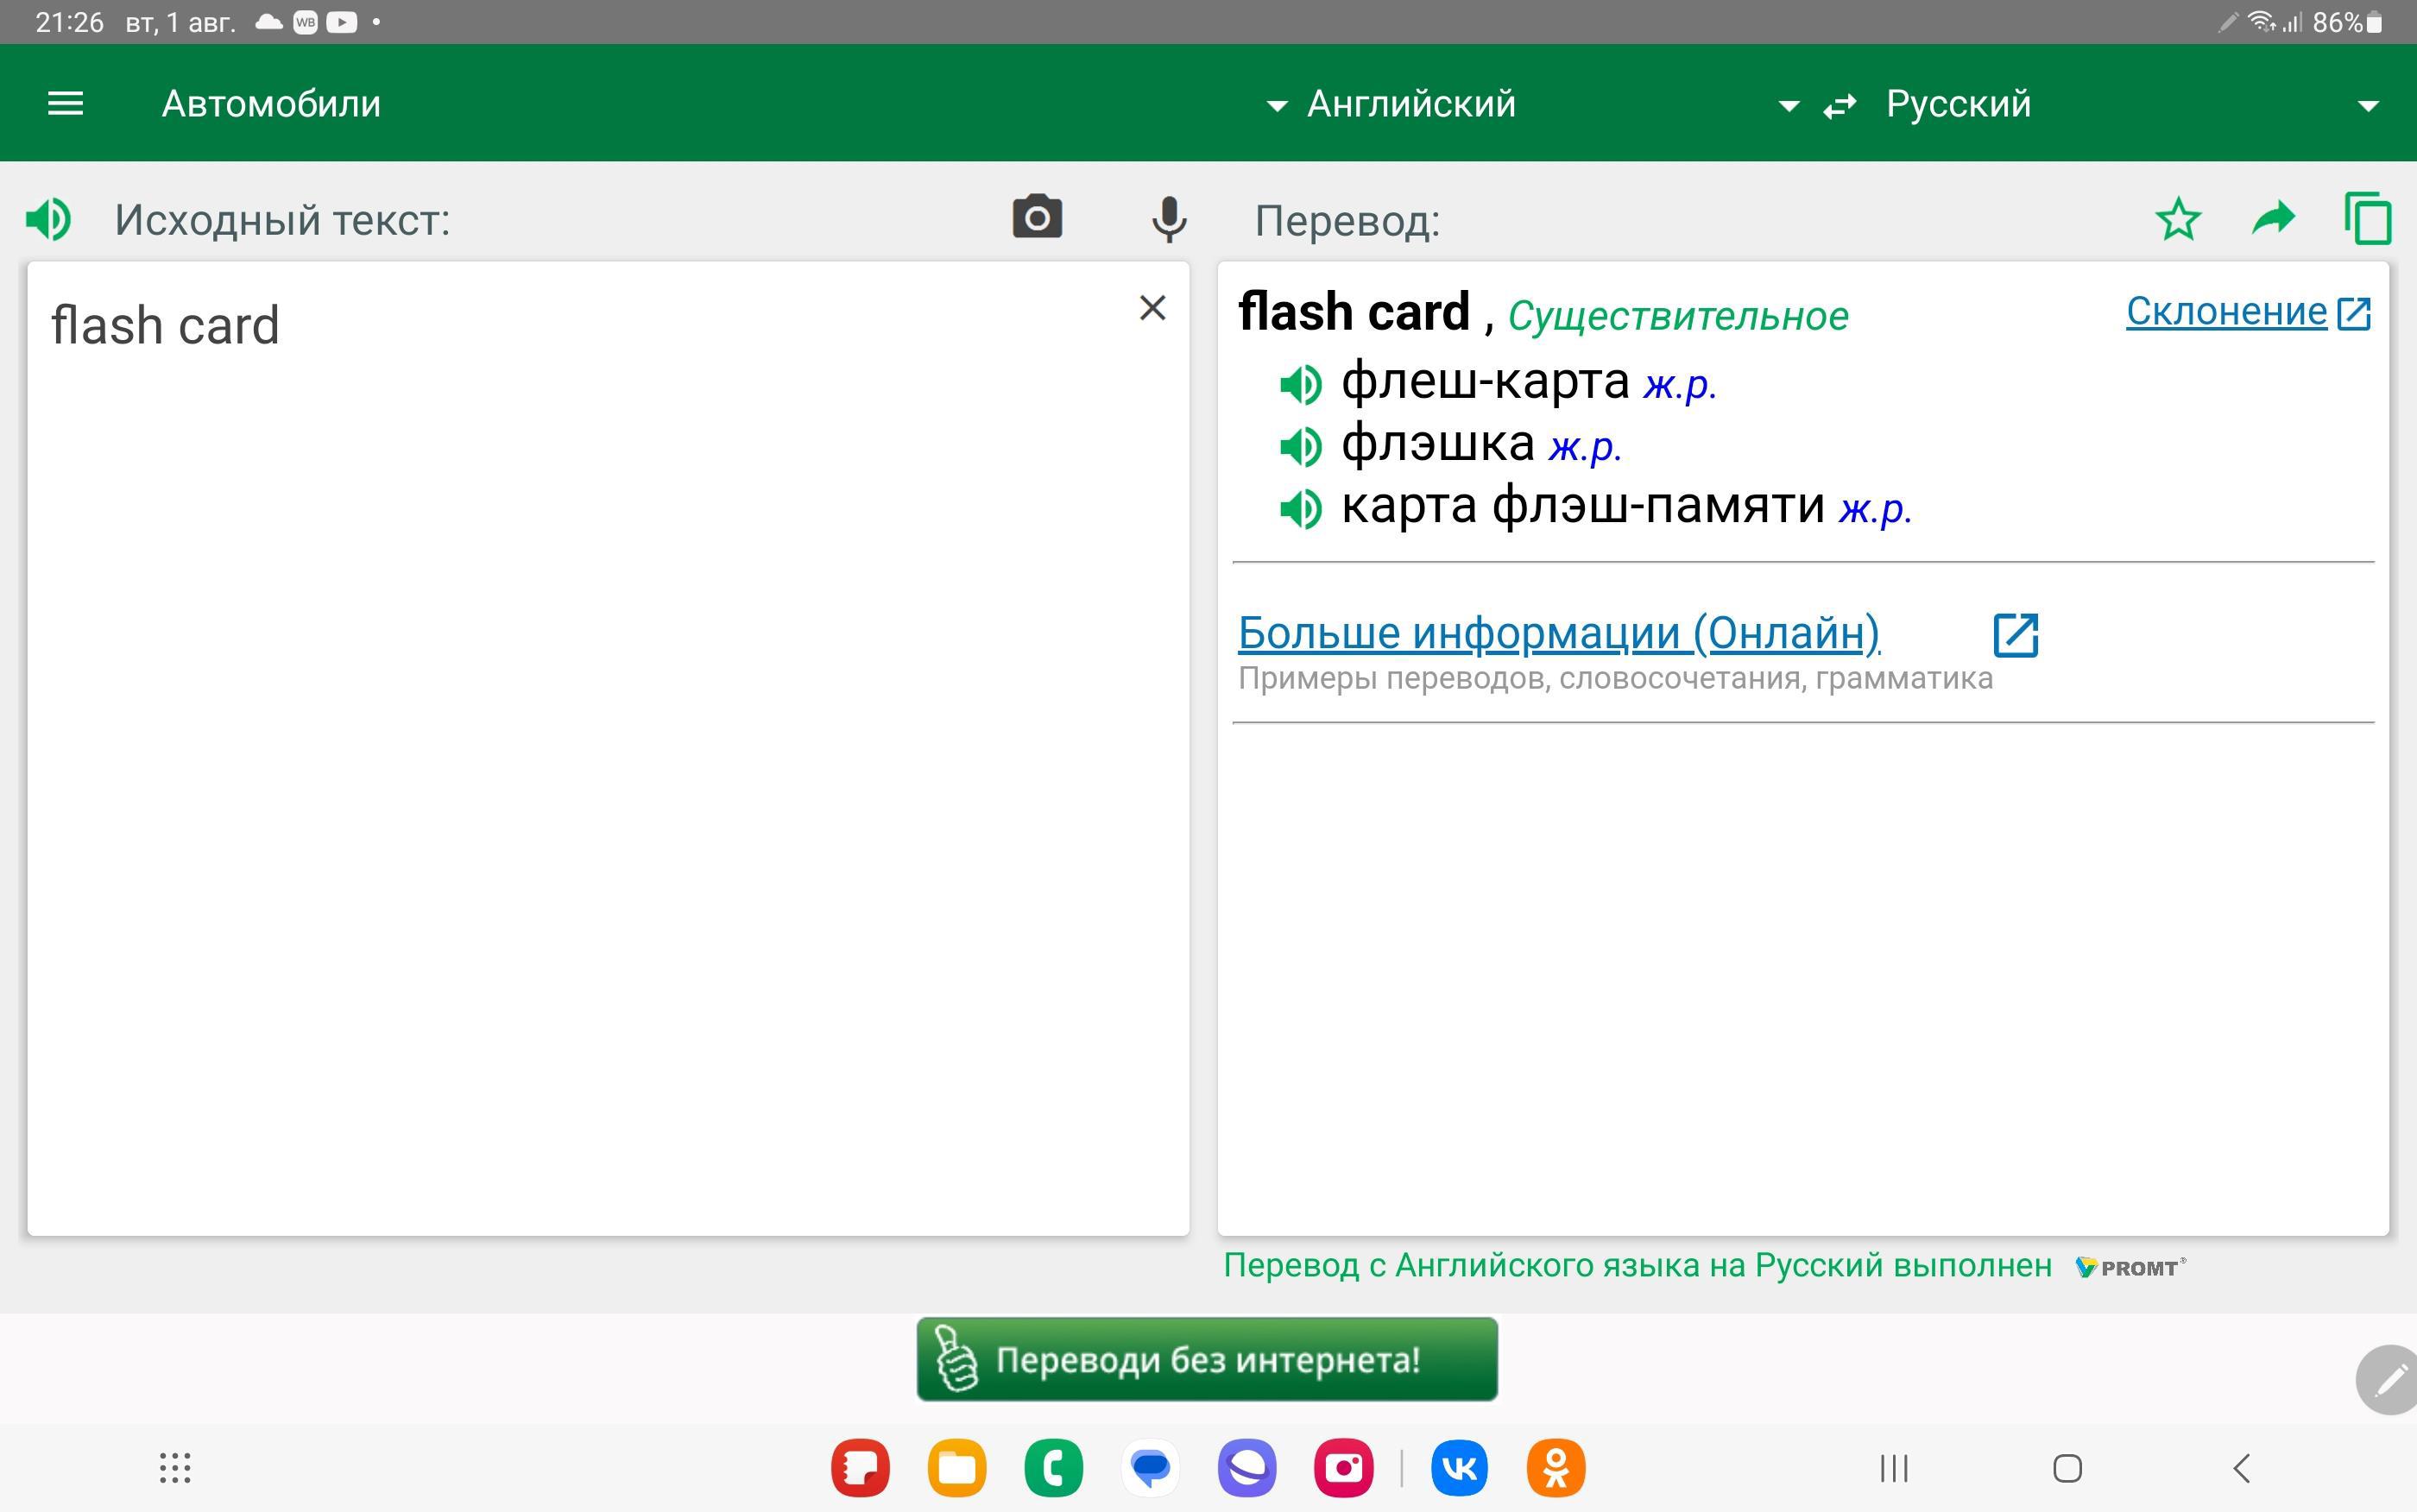Open camera for photo translation
Viewport: 2417px width, 1512px height.
[x=1037, y=217]
